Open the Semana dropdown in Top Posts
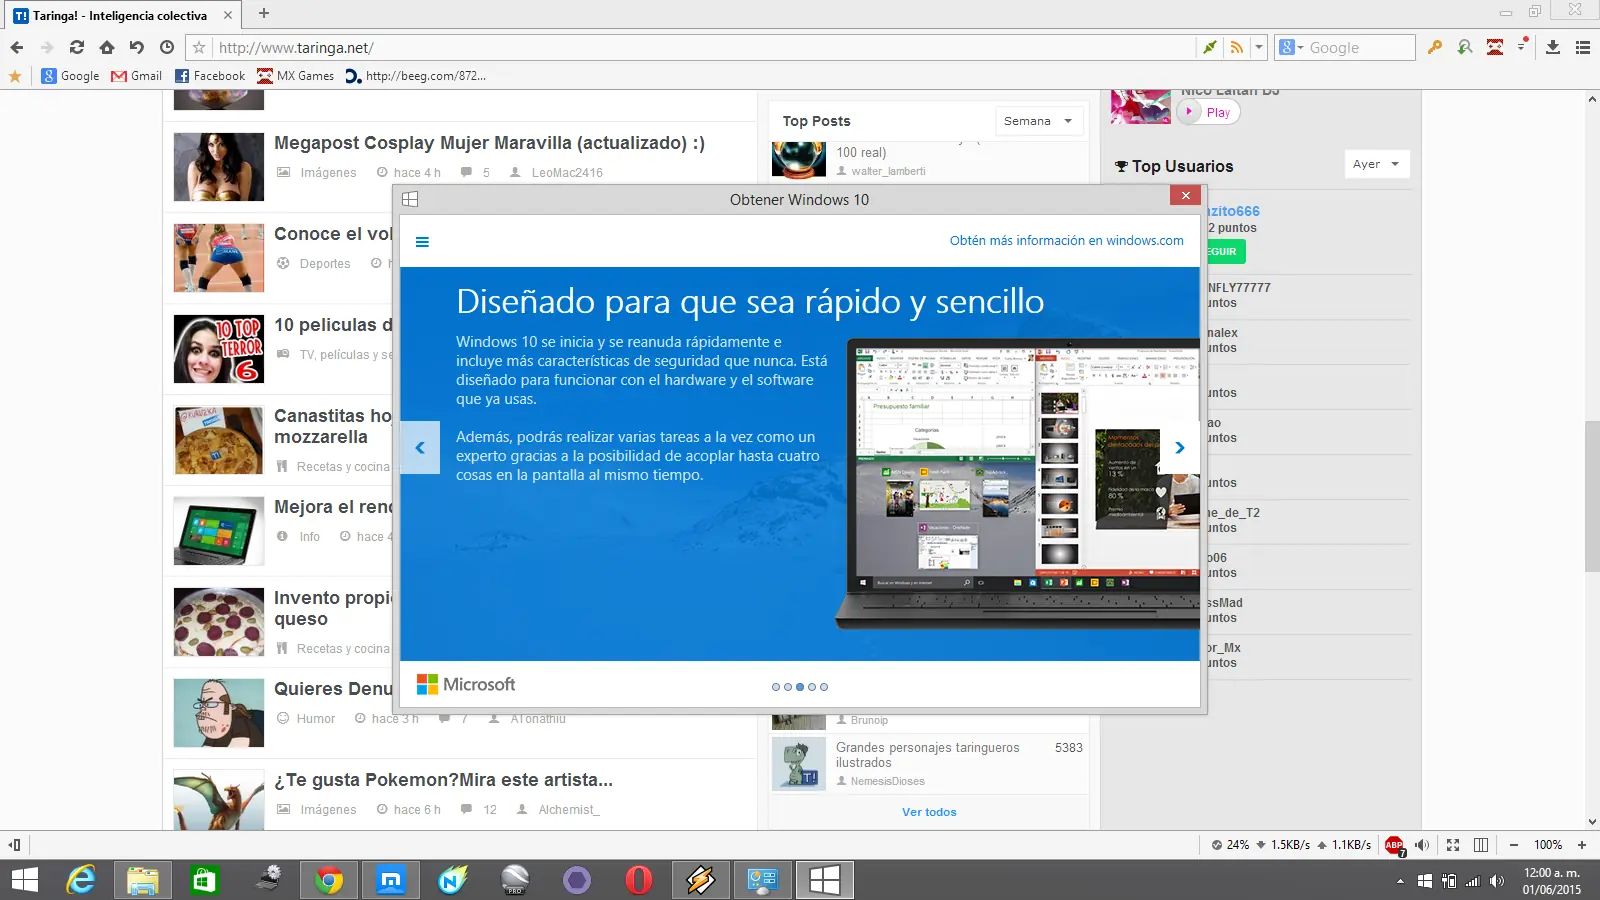Screen dimensions: 1600x900 [x=1040, y=121]
